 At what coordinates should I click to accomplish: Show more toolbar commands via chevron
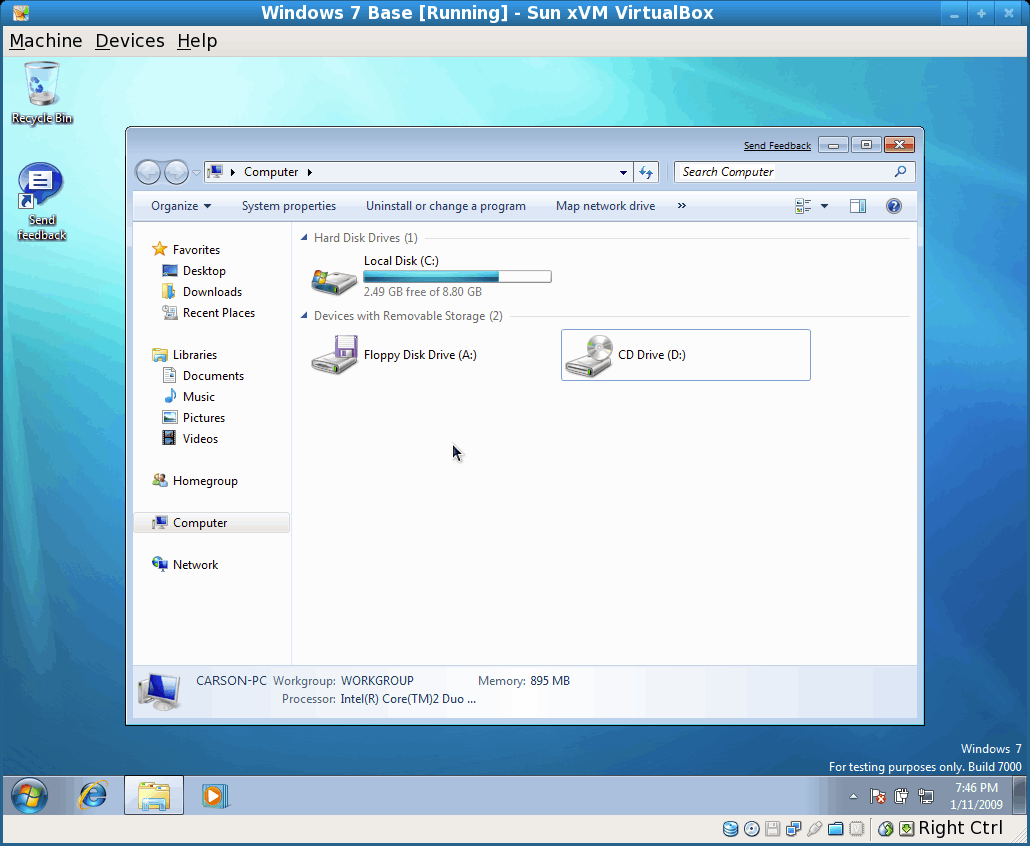click(x=682, y=206)
